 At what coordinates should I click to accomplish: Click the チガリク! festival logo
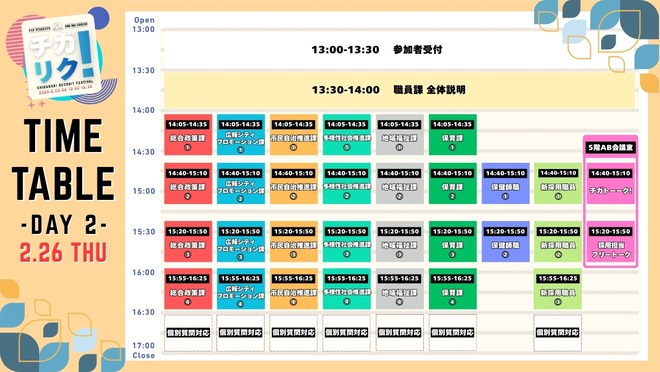coord(61,57)
